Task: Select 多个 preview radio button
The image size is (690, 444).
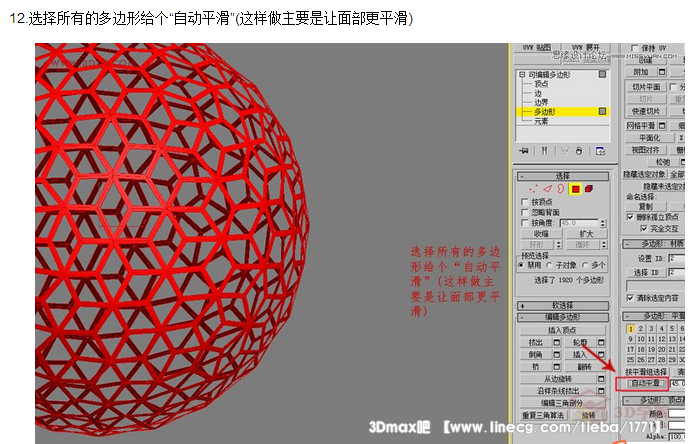Action: pos(585,265)
